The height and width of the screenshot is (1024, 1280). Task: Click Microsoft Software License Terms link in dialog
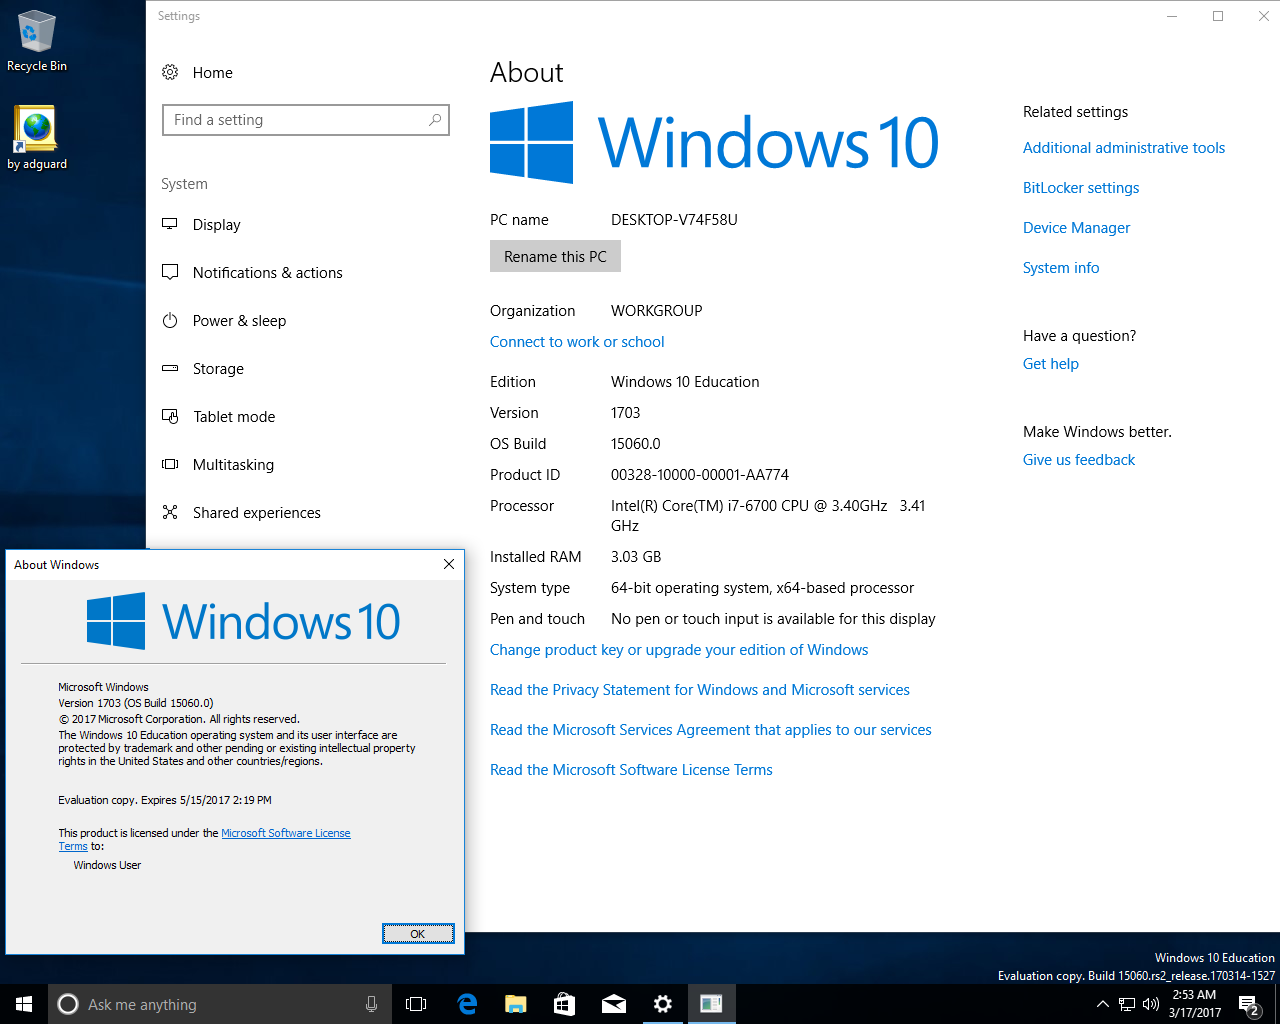click(285, 833)
